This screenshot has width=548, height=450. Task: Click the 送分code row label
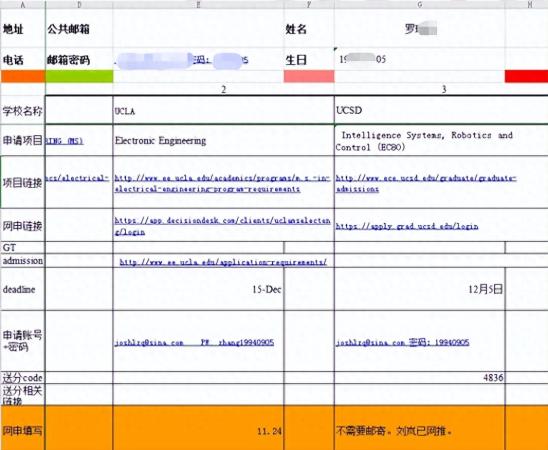(23, 378)
